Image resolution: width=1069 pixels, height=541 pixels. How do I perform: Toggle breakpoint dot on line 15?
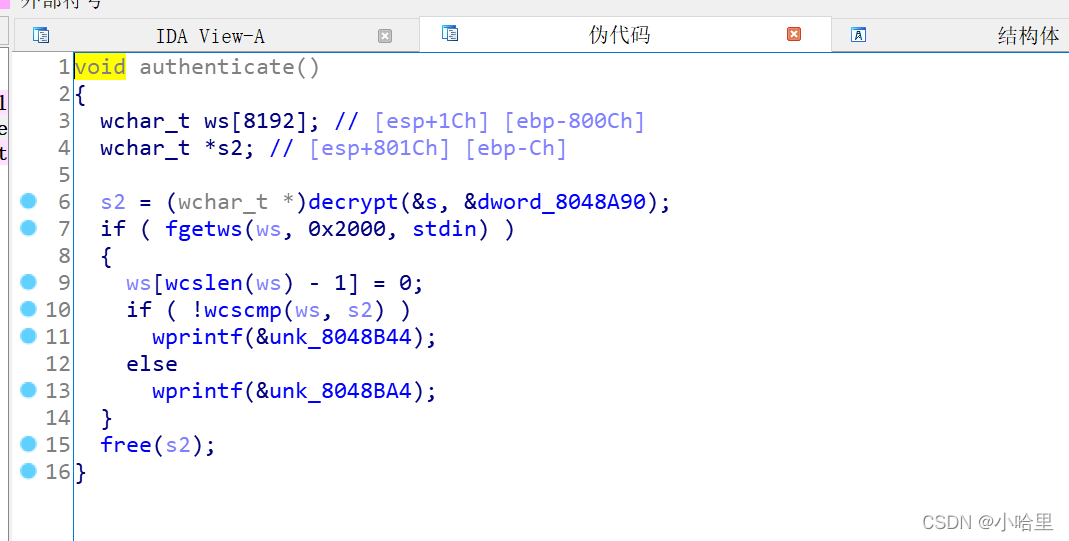tap(28, 444)
